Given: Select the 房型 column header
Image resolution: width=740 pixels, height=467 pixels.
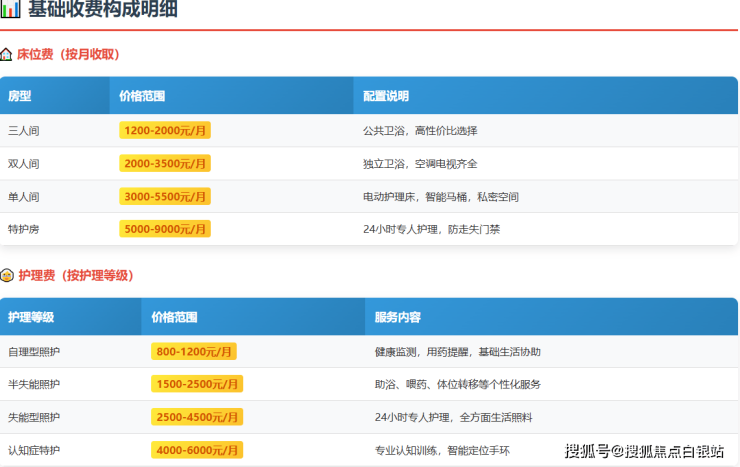Looking at the screenshot, I should point(20,96).
